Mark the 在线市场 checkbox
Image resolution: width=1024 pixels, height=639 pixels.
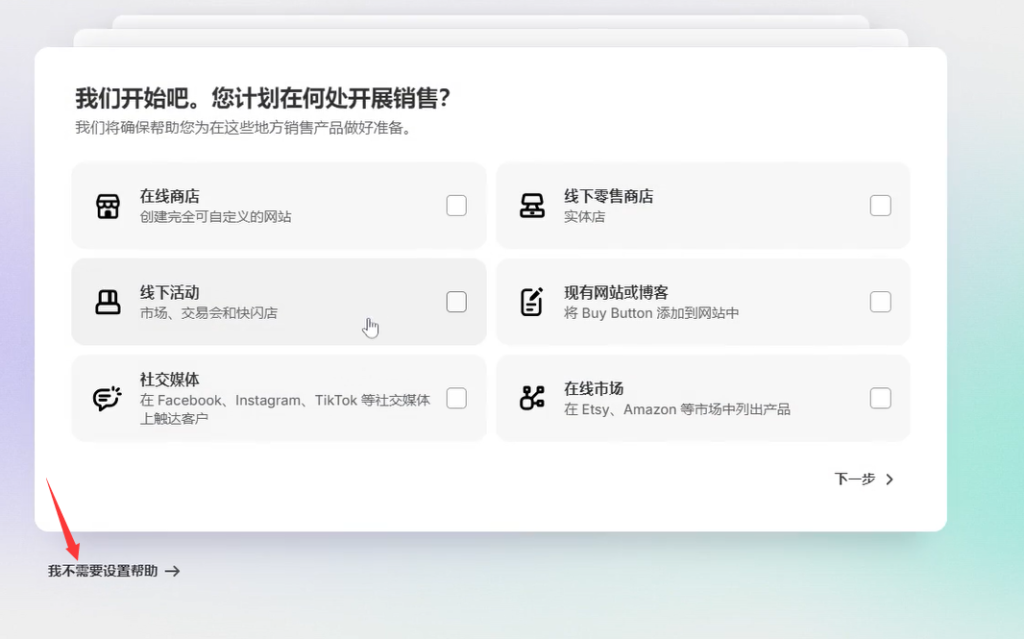[880, 398]
